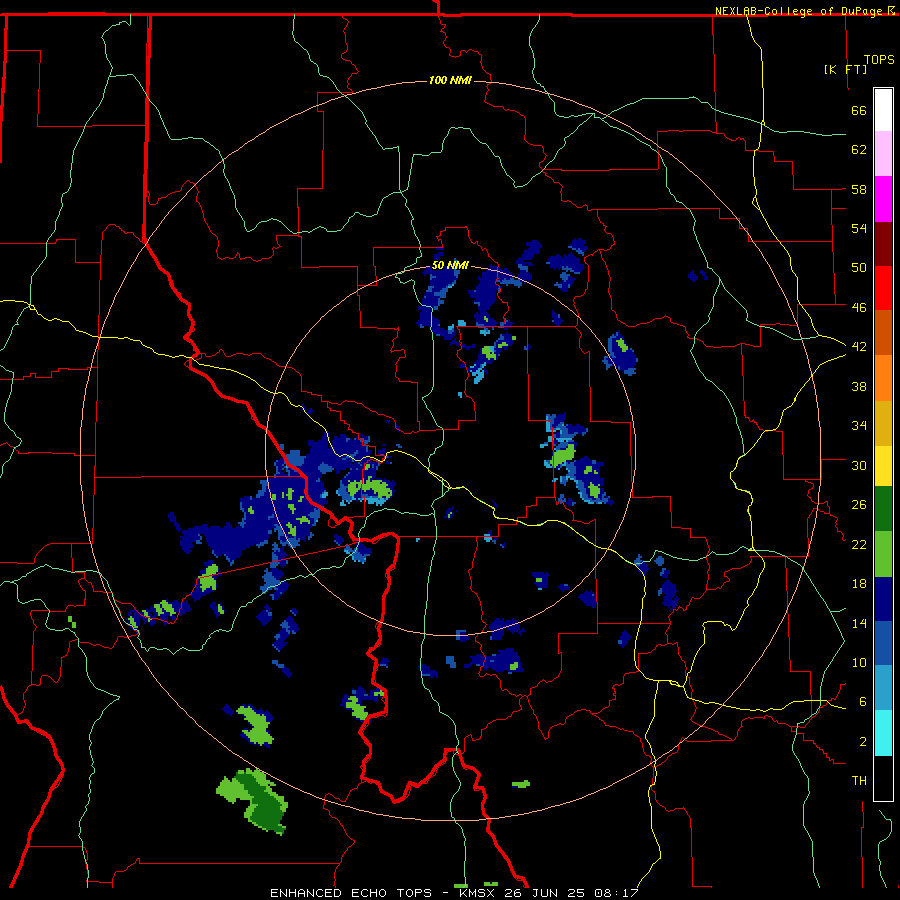This screenshot has height=900, width=900.
Task: Choose the navy blue legend swatch
Action: tap(883, 599)
